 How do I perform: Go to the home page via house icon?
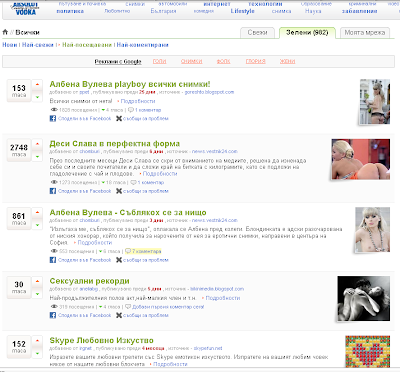pos(5,32)
